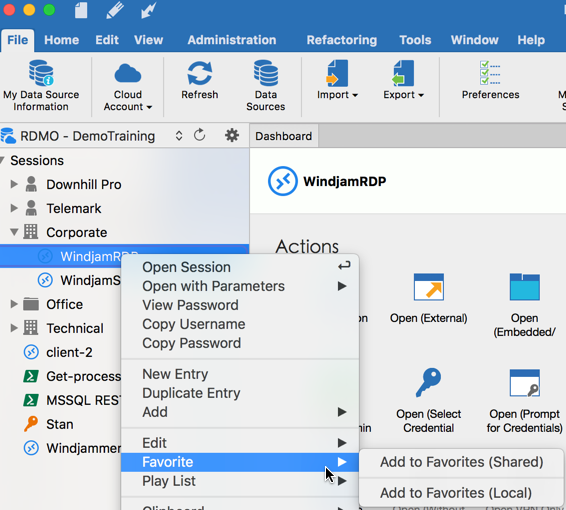
Task: Switch to the File ribbon tab
Action: click(17, 40)
